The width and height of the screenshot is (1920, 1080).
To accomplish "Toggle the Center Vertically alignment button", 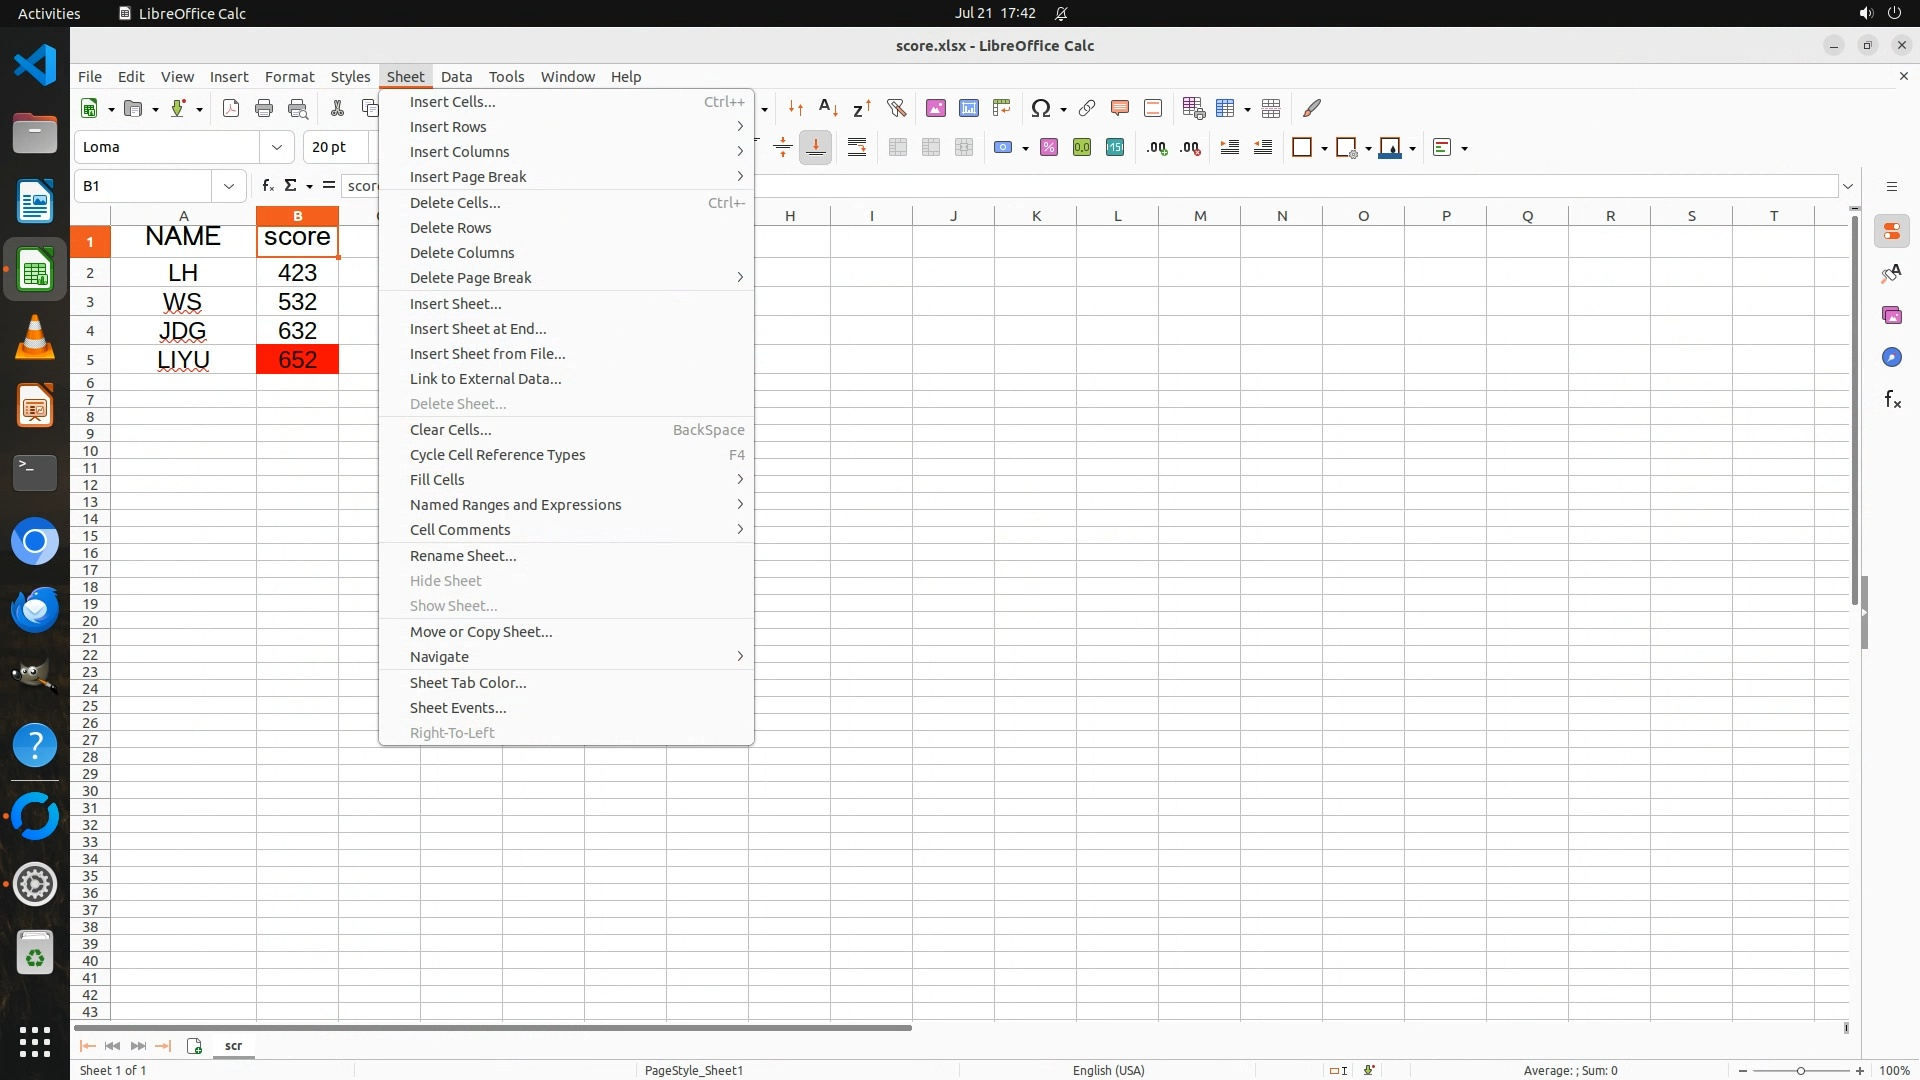I will coord(783,148).
